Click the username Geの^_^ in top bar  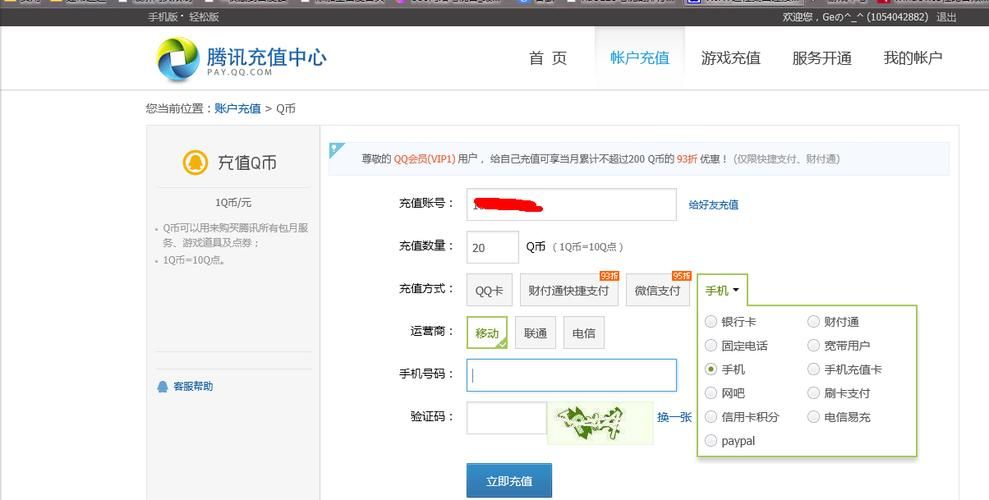tap(843, 17)
